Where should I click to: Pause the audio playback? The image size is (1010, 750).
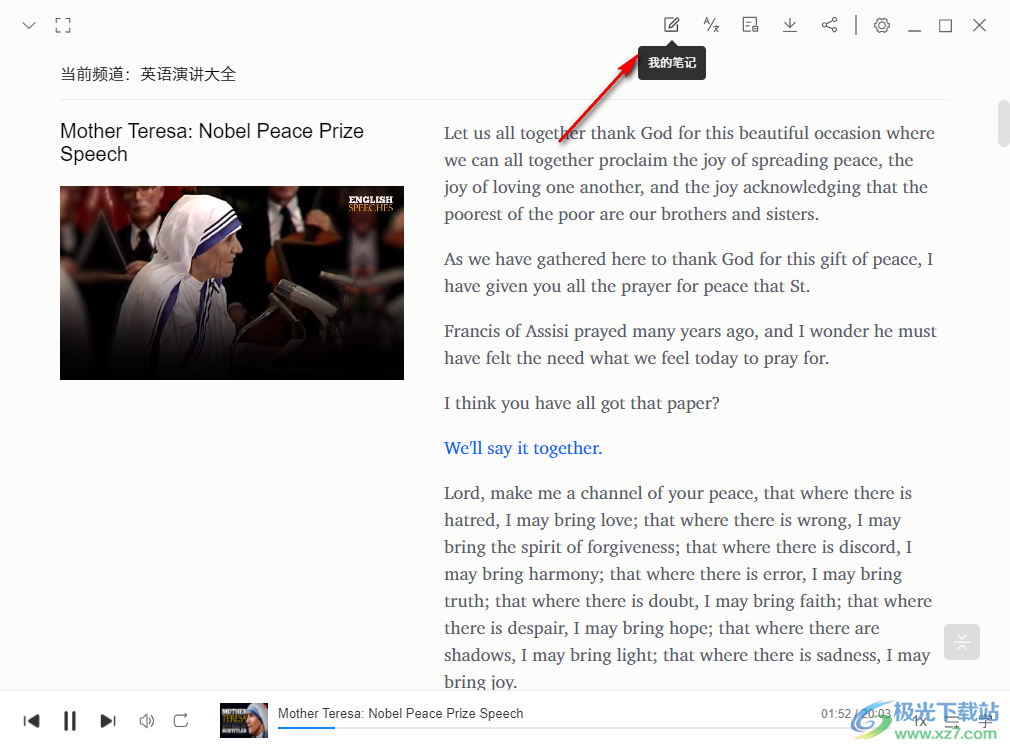click(x=70, y=720)
